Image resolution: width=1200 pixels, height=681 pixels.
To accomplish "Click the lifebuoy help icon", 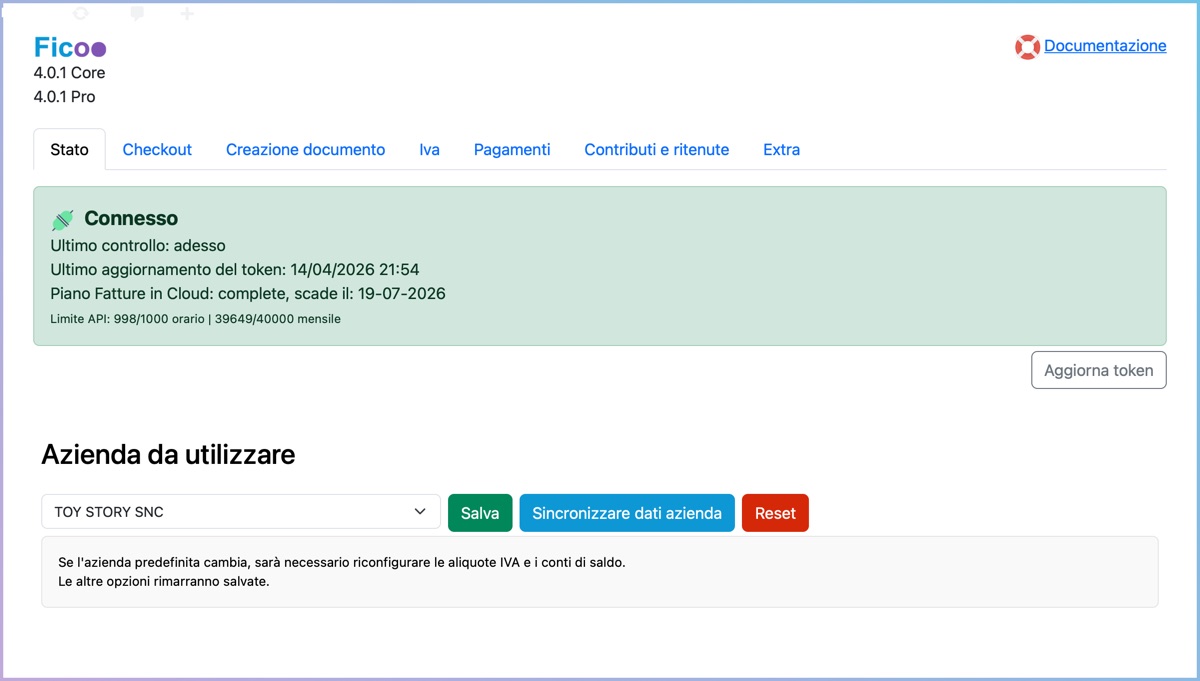I will pos(1027,47).
